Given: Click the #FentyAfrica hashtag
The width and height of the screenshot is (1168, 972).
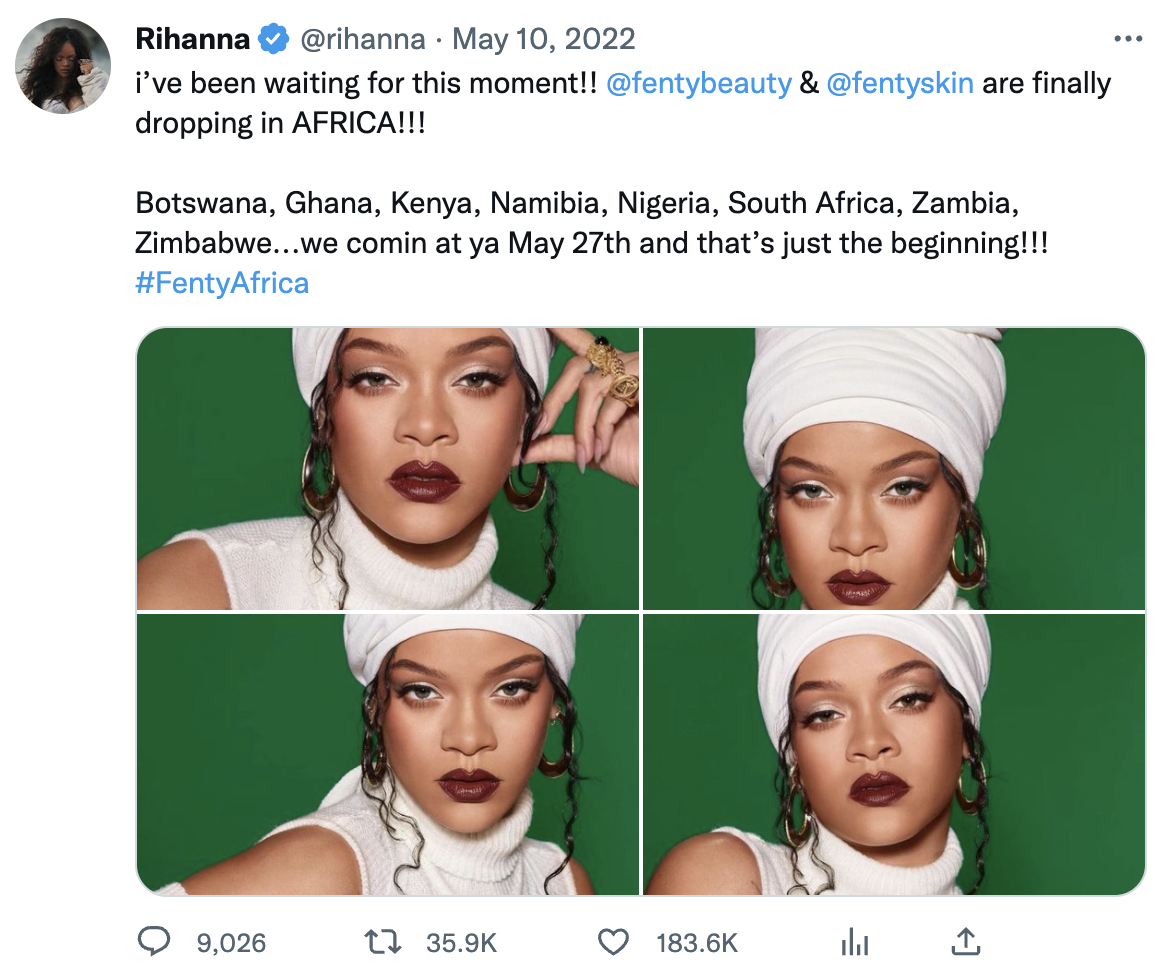Looking at the screenshot, I should (x=222, y=283).
